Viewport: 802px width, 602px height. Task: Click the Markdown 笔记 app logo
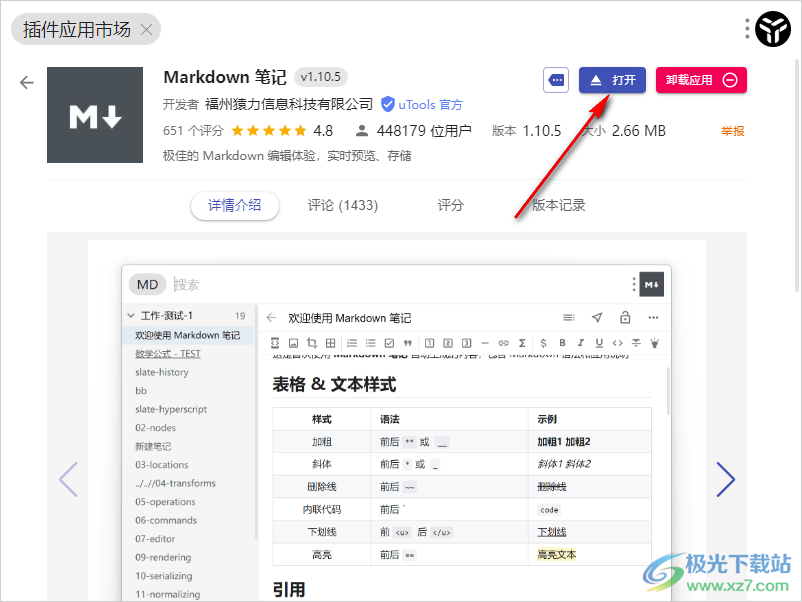pyautogui.click(x=95, y=115)
